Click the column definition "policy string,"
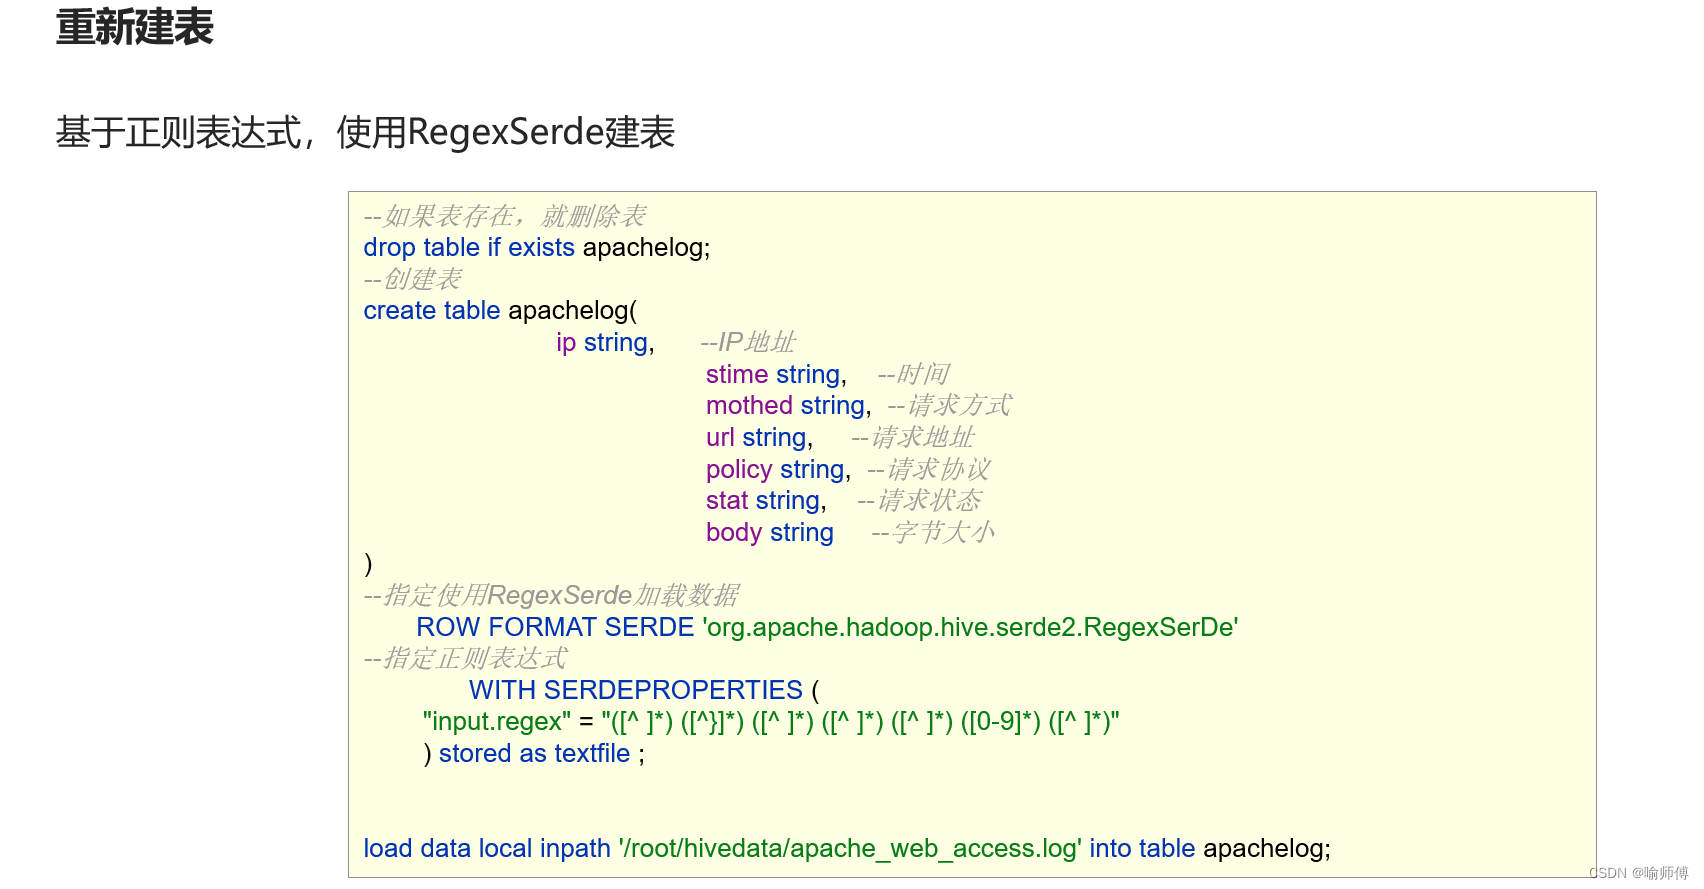The height and width of the screenshot is (889, 1704). coord(778,470)
